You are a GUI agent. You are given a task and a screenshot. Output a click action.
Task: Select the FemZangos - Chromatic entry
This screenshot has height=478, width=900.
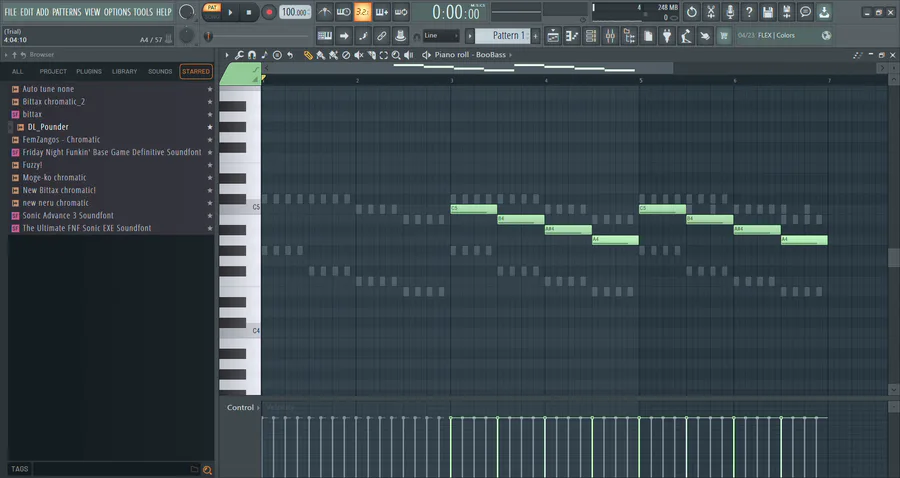(x=61, y=139)
